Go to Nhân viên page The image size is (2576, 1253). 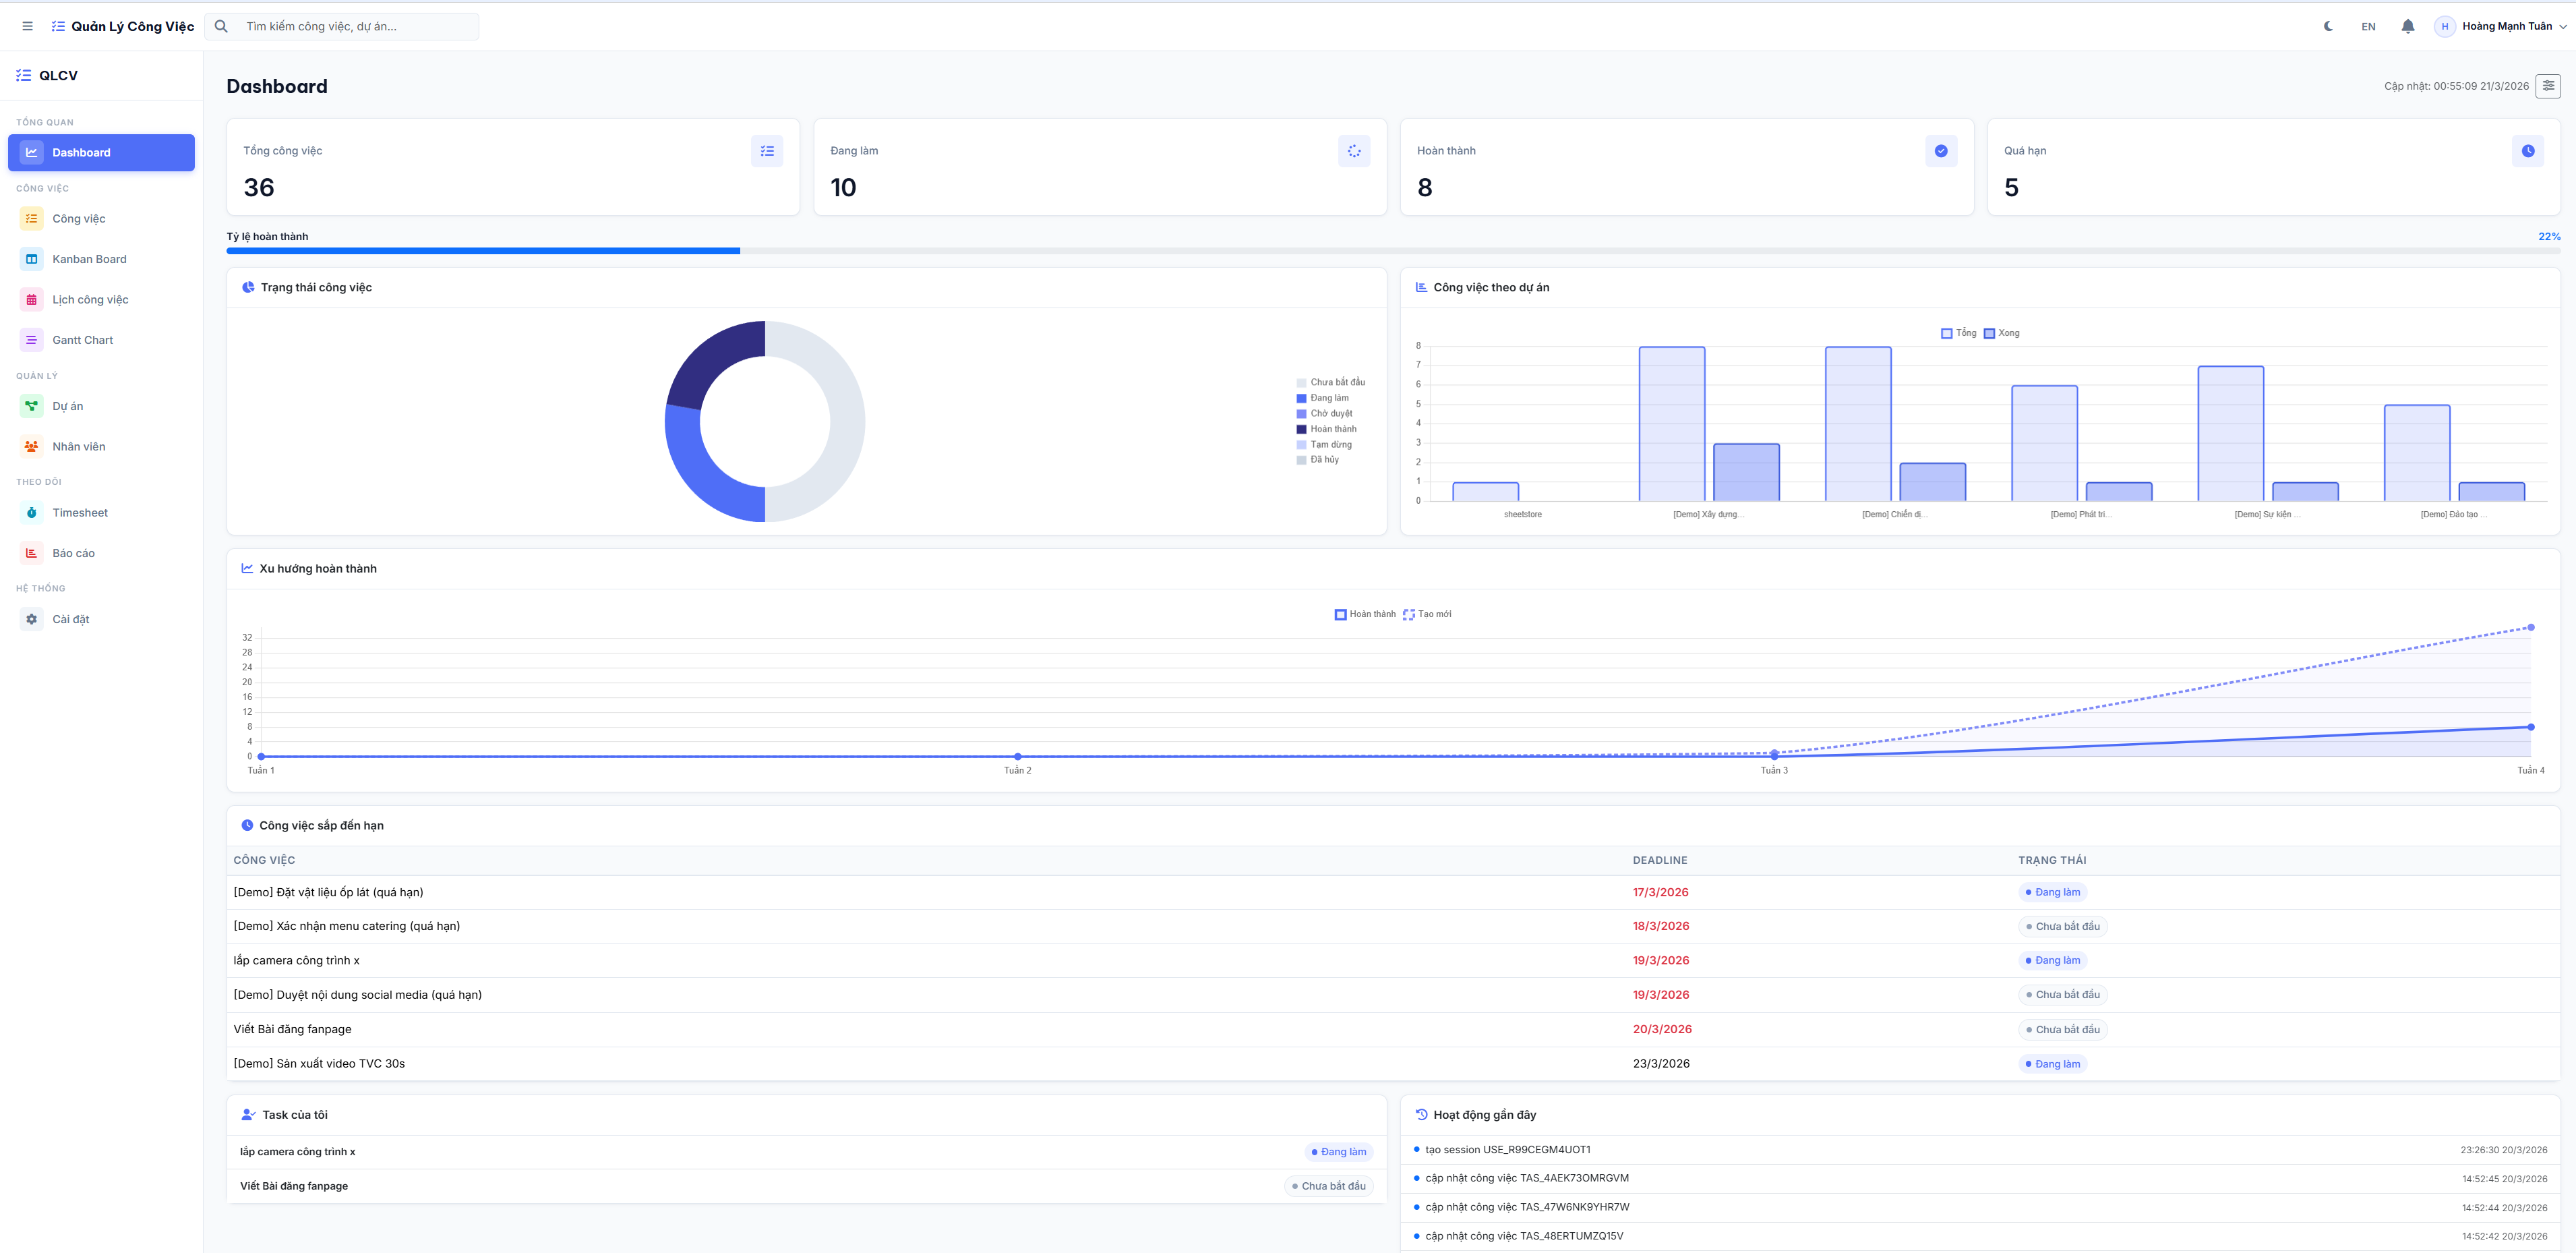tap(78, 447)
